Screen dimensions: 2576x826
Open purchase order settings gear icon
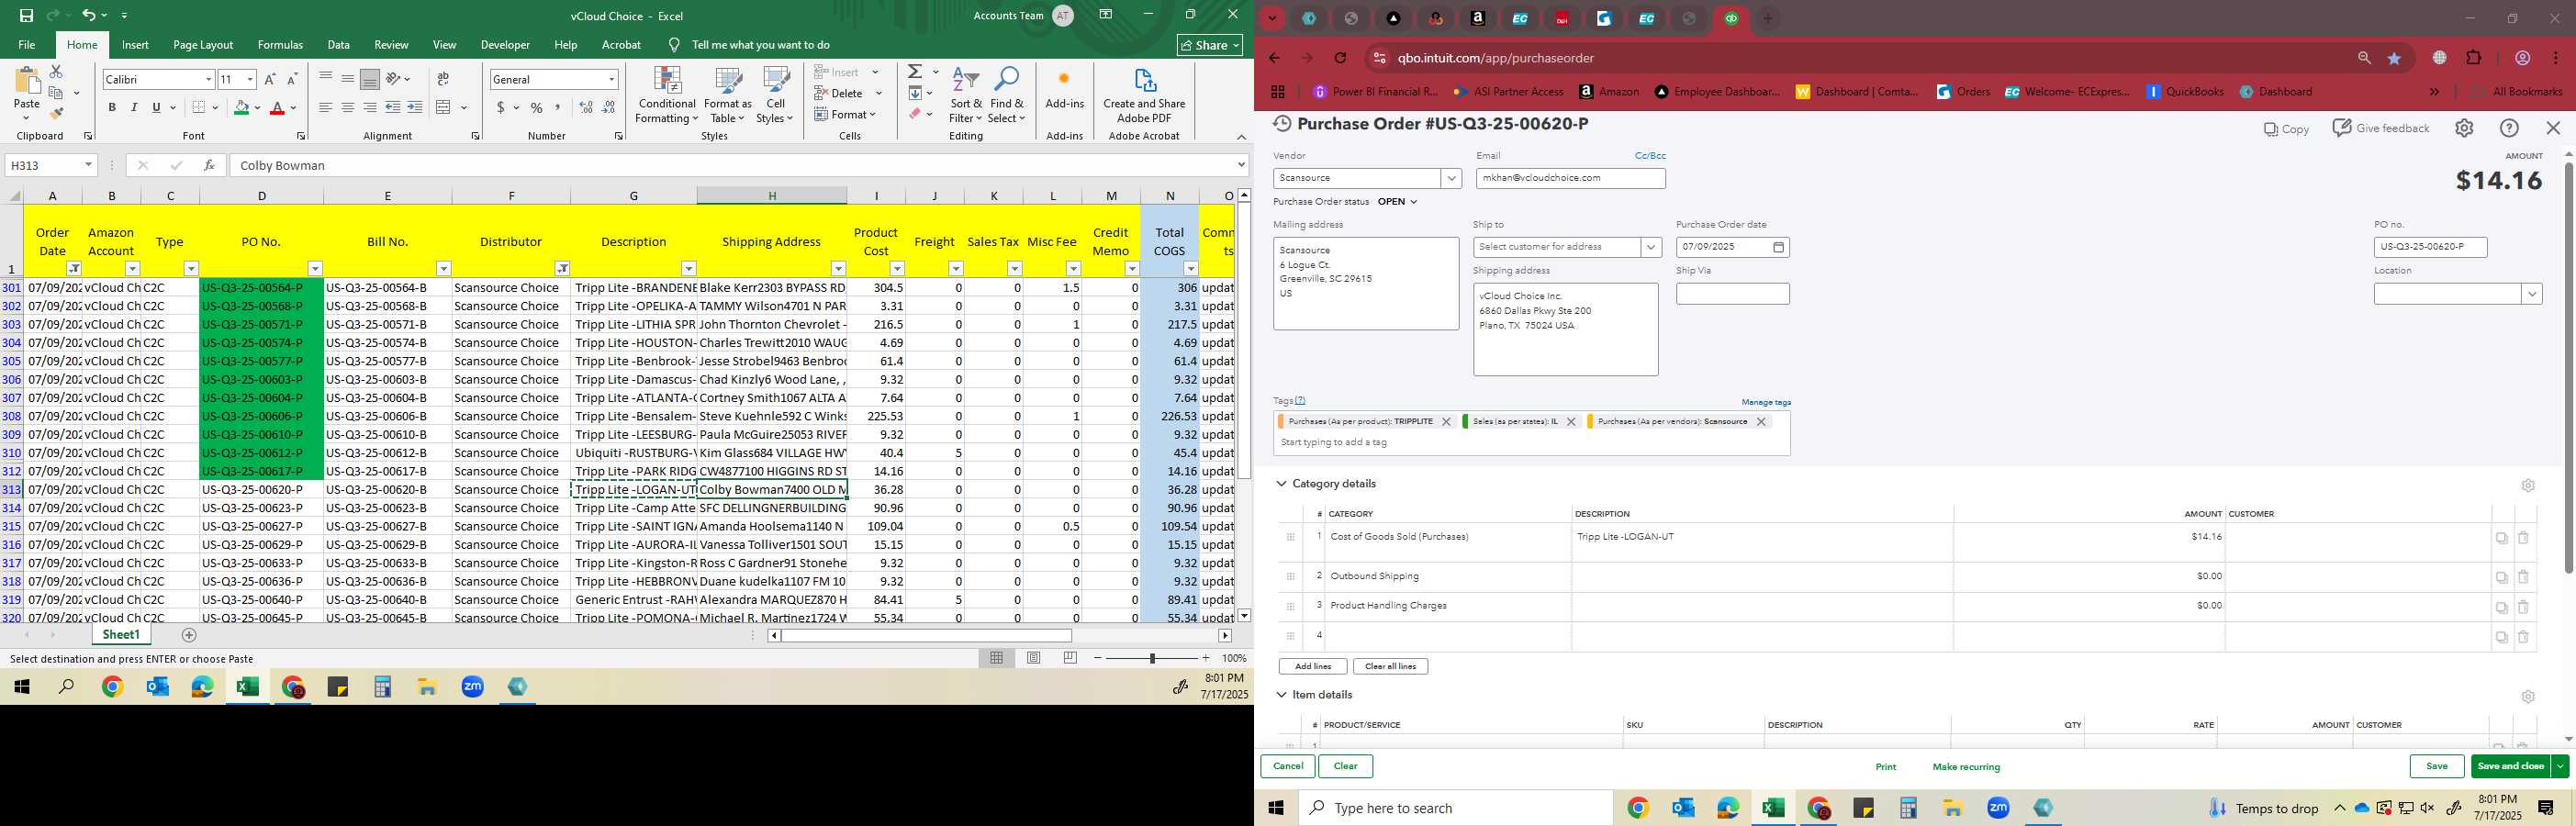click(x=2464, y=128)
